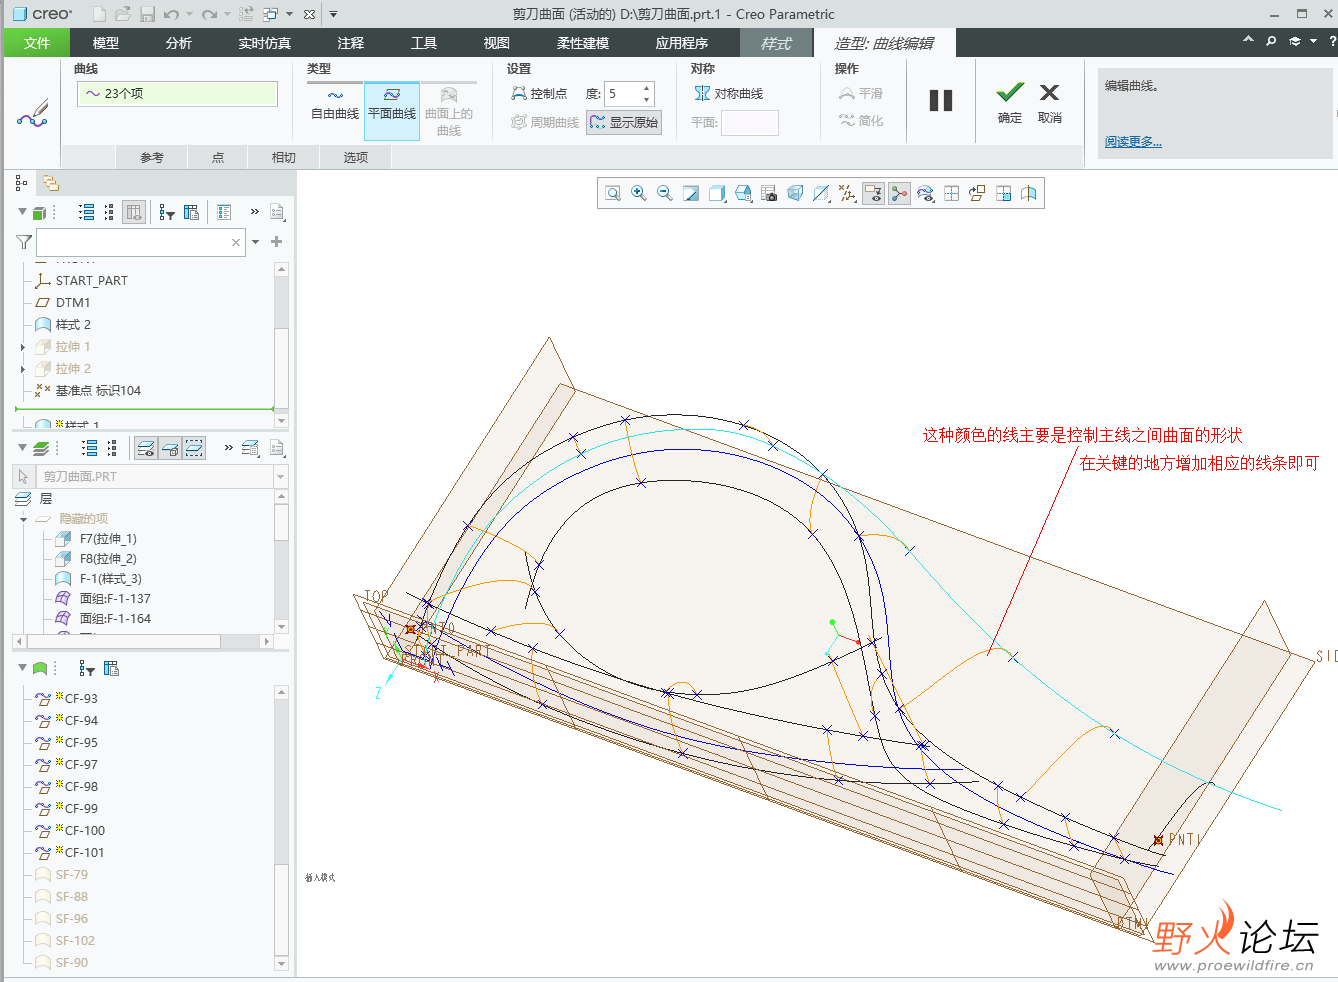Open the 选项 panel tab
This screenshot has width=1338, height=982.
[x=356, y=157]
